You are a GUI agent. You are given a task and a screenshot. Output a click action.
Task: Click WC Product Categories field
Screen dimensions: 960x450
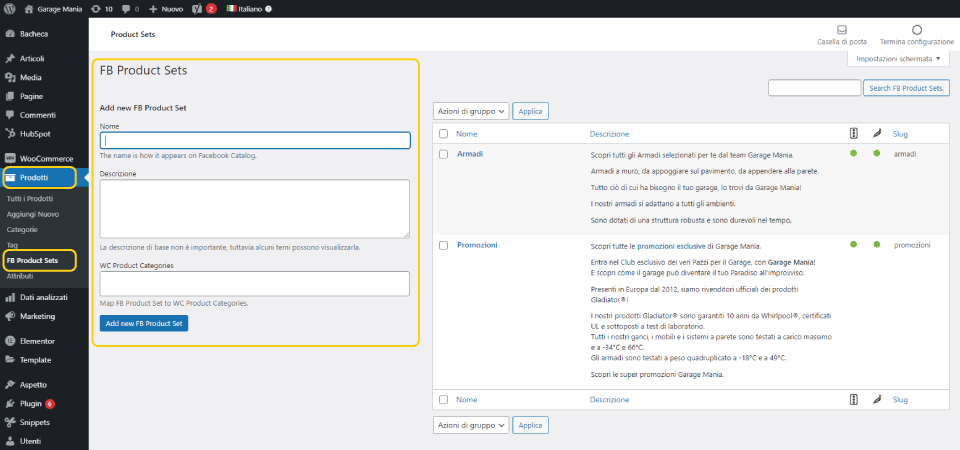click(255, 283)
